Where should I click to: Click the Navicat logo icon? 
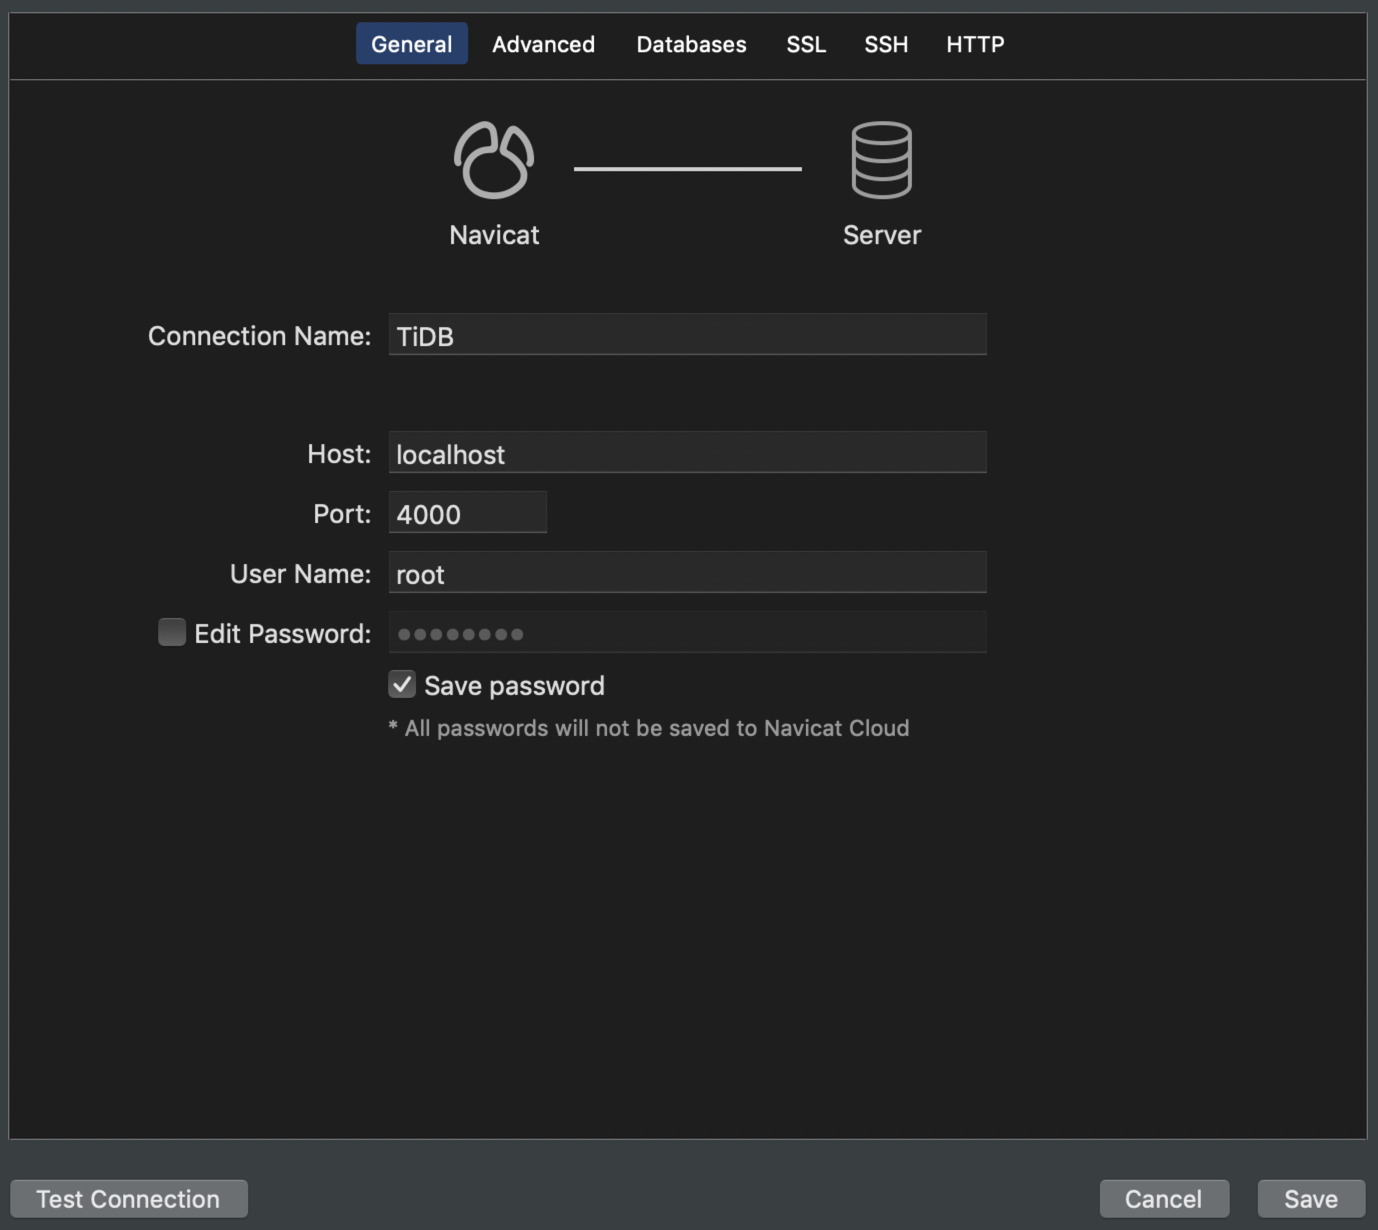click(494, 159)
